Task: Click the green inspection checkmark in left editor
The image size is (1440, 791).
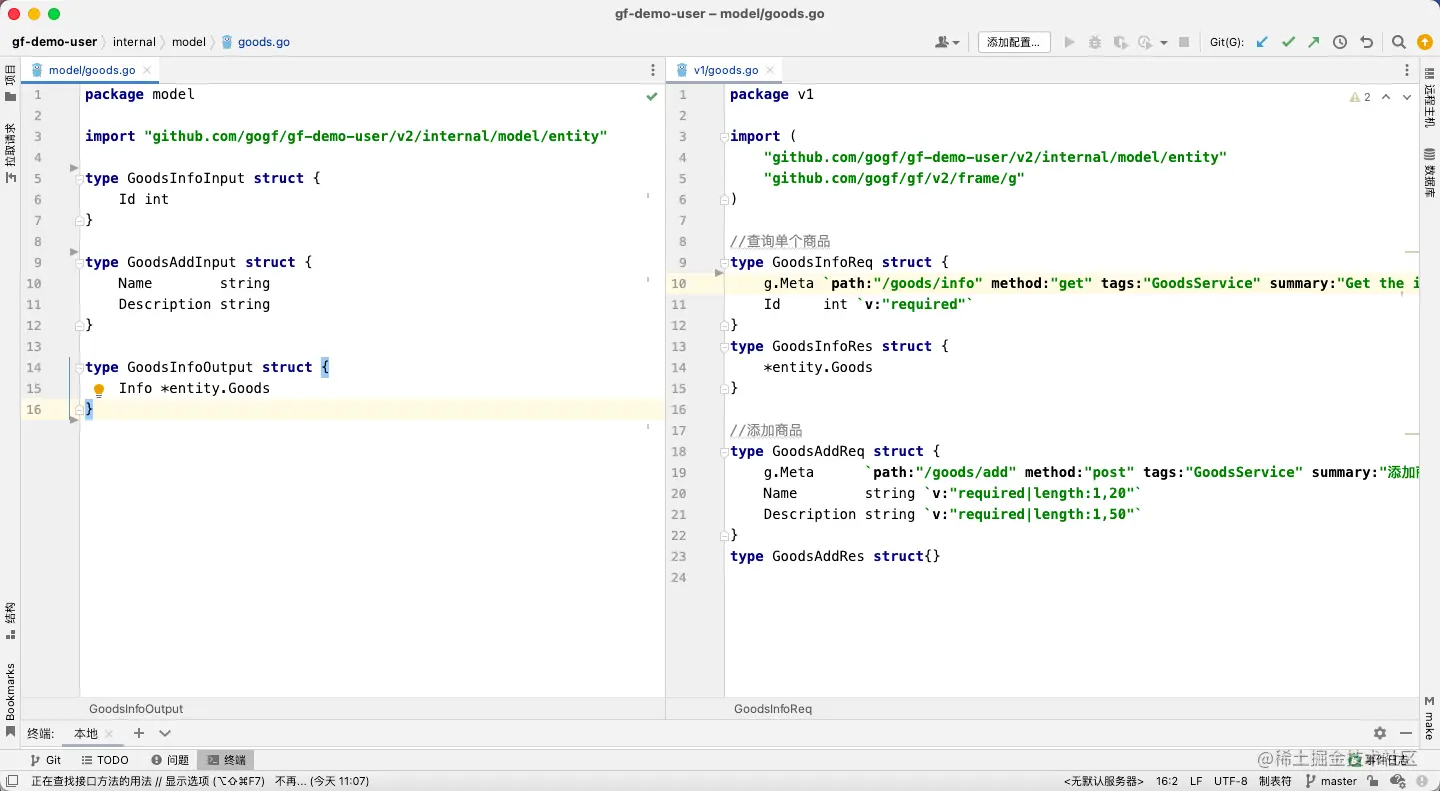Action: coord(652,96)
